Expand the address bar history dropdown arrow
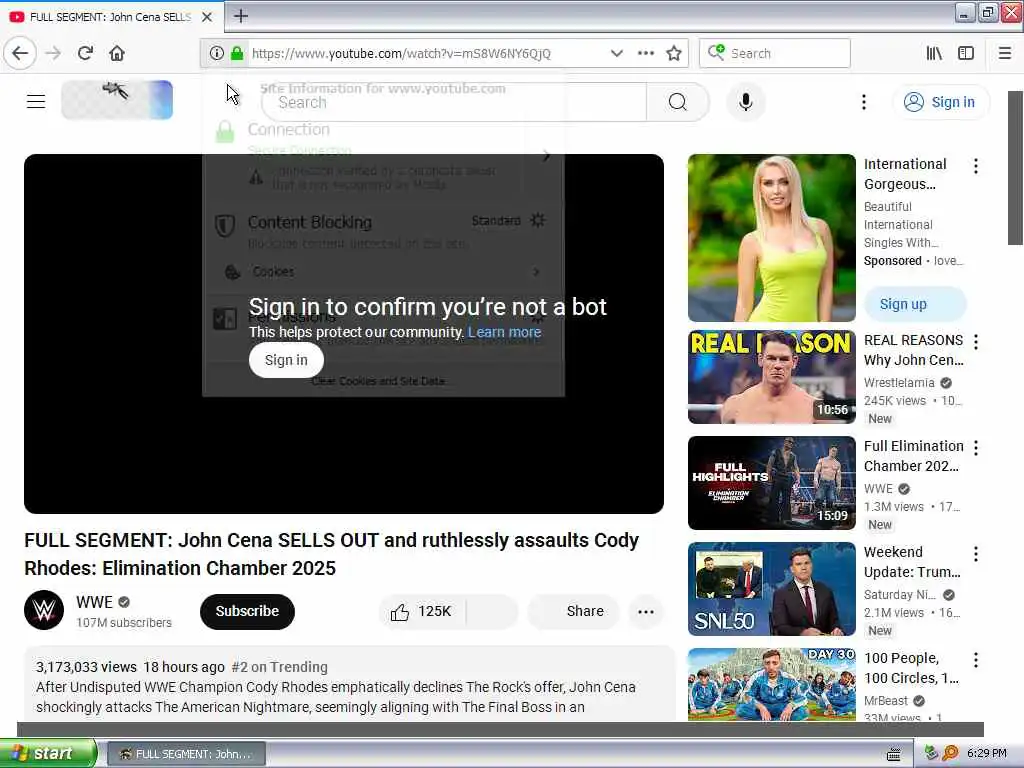Screen dimensions: 1024x768 pos(616,53)
